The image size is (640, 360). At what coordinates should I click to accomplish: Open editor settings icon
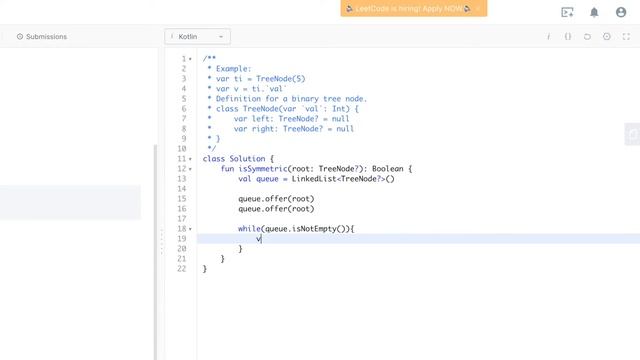[x=607, y=36]
